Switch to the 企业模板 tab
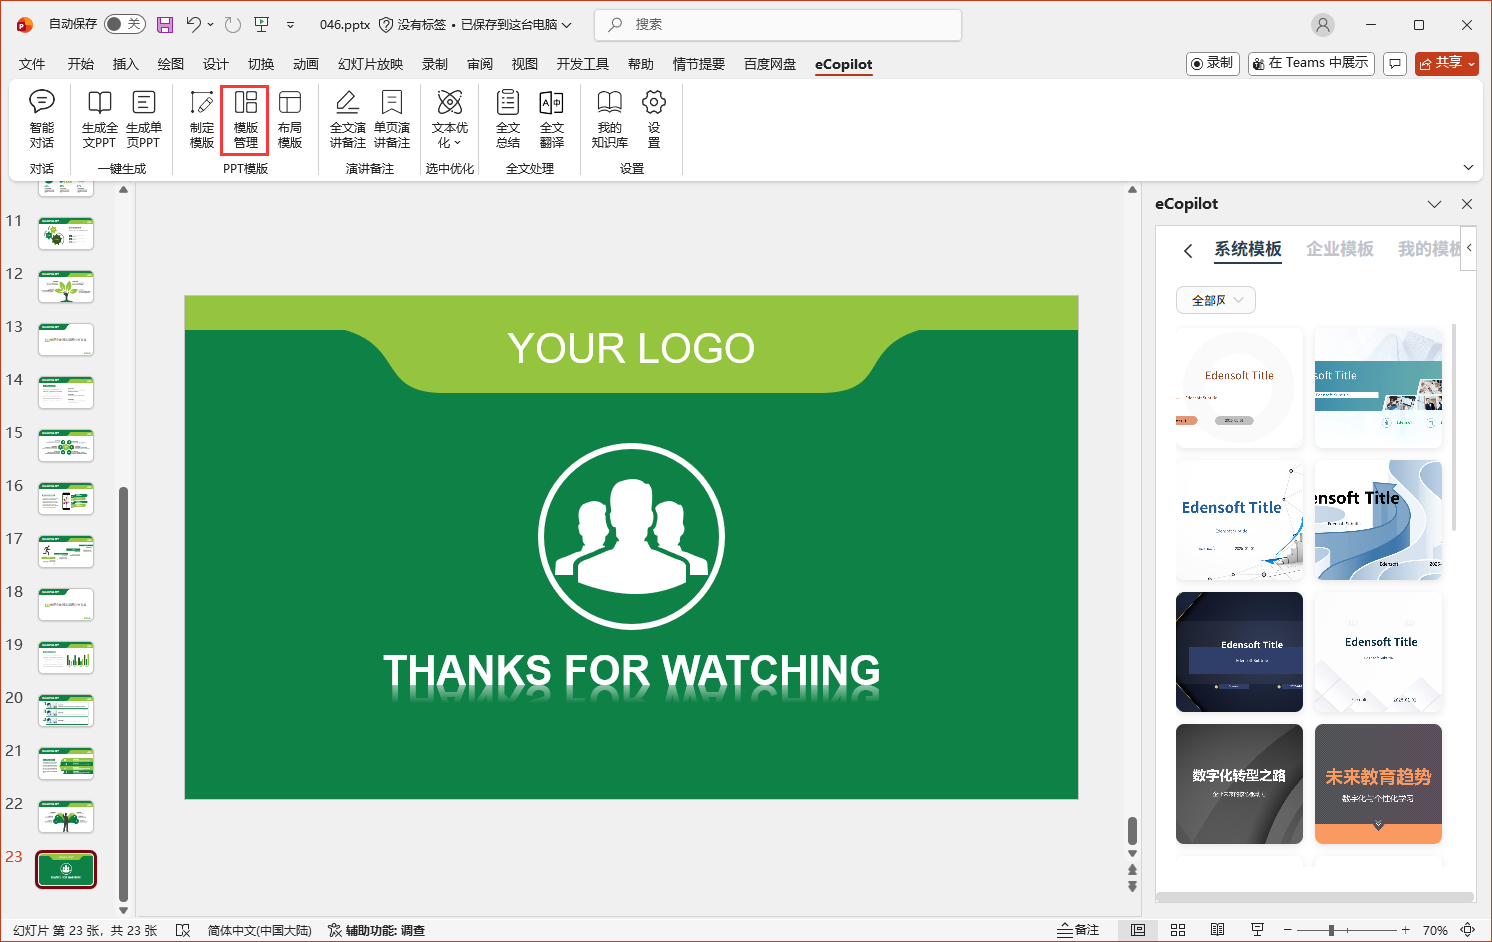1492x942 pixels. point(1339,249)
